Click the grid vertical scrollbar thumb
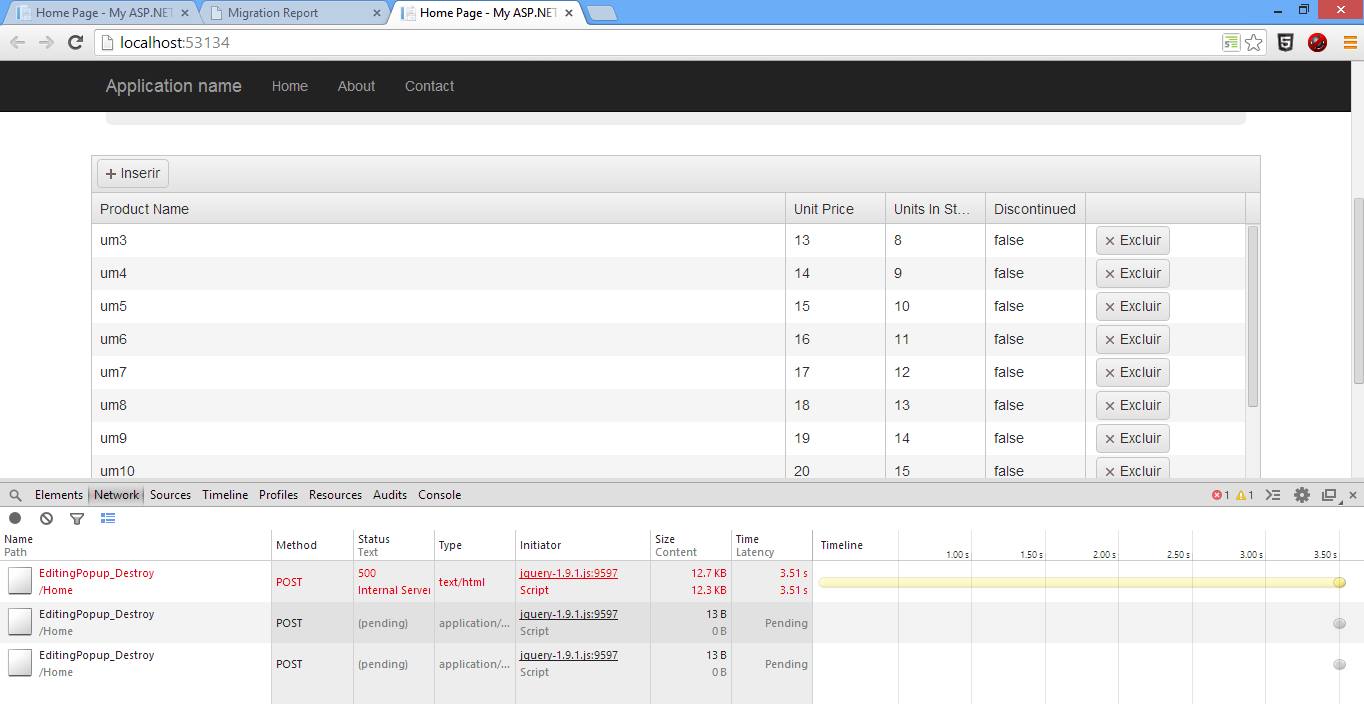1364x704 pixels. (x=1253, y=316)
